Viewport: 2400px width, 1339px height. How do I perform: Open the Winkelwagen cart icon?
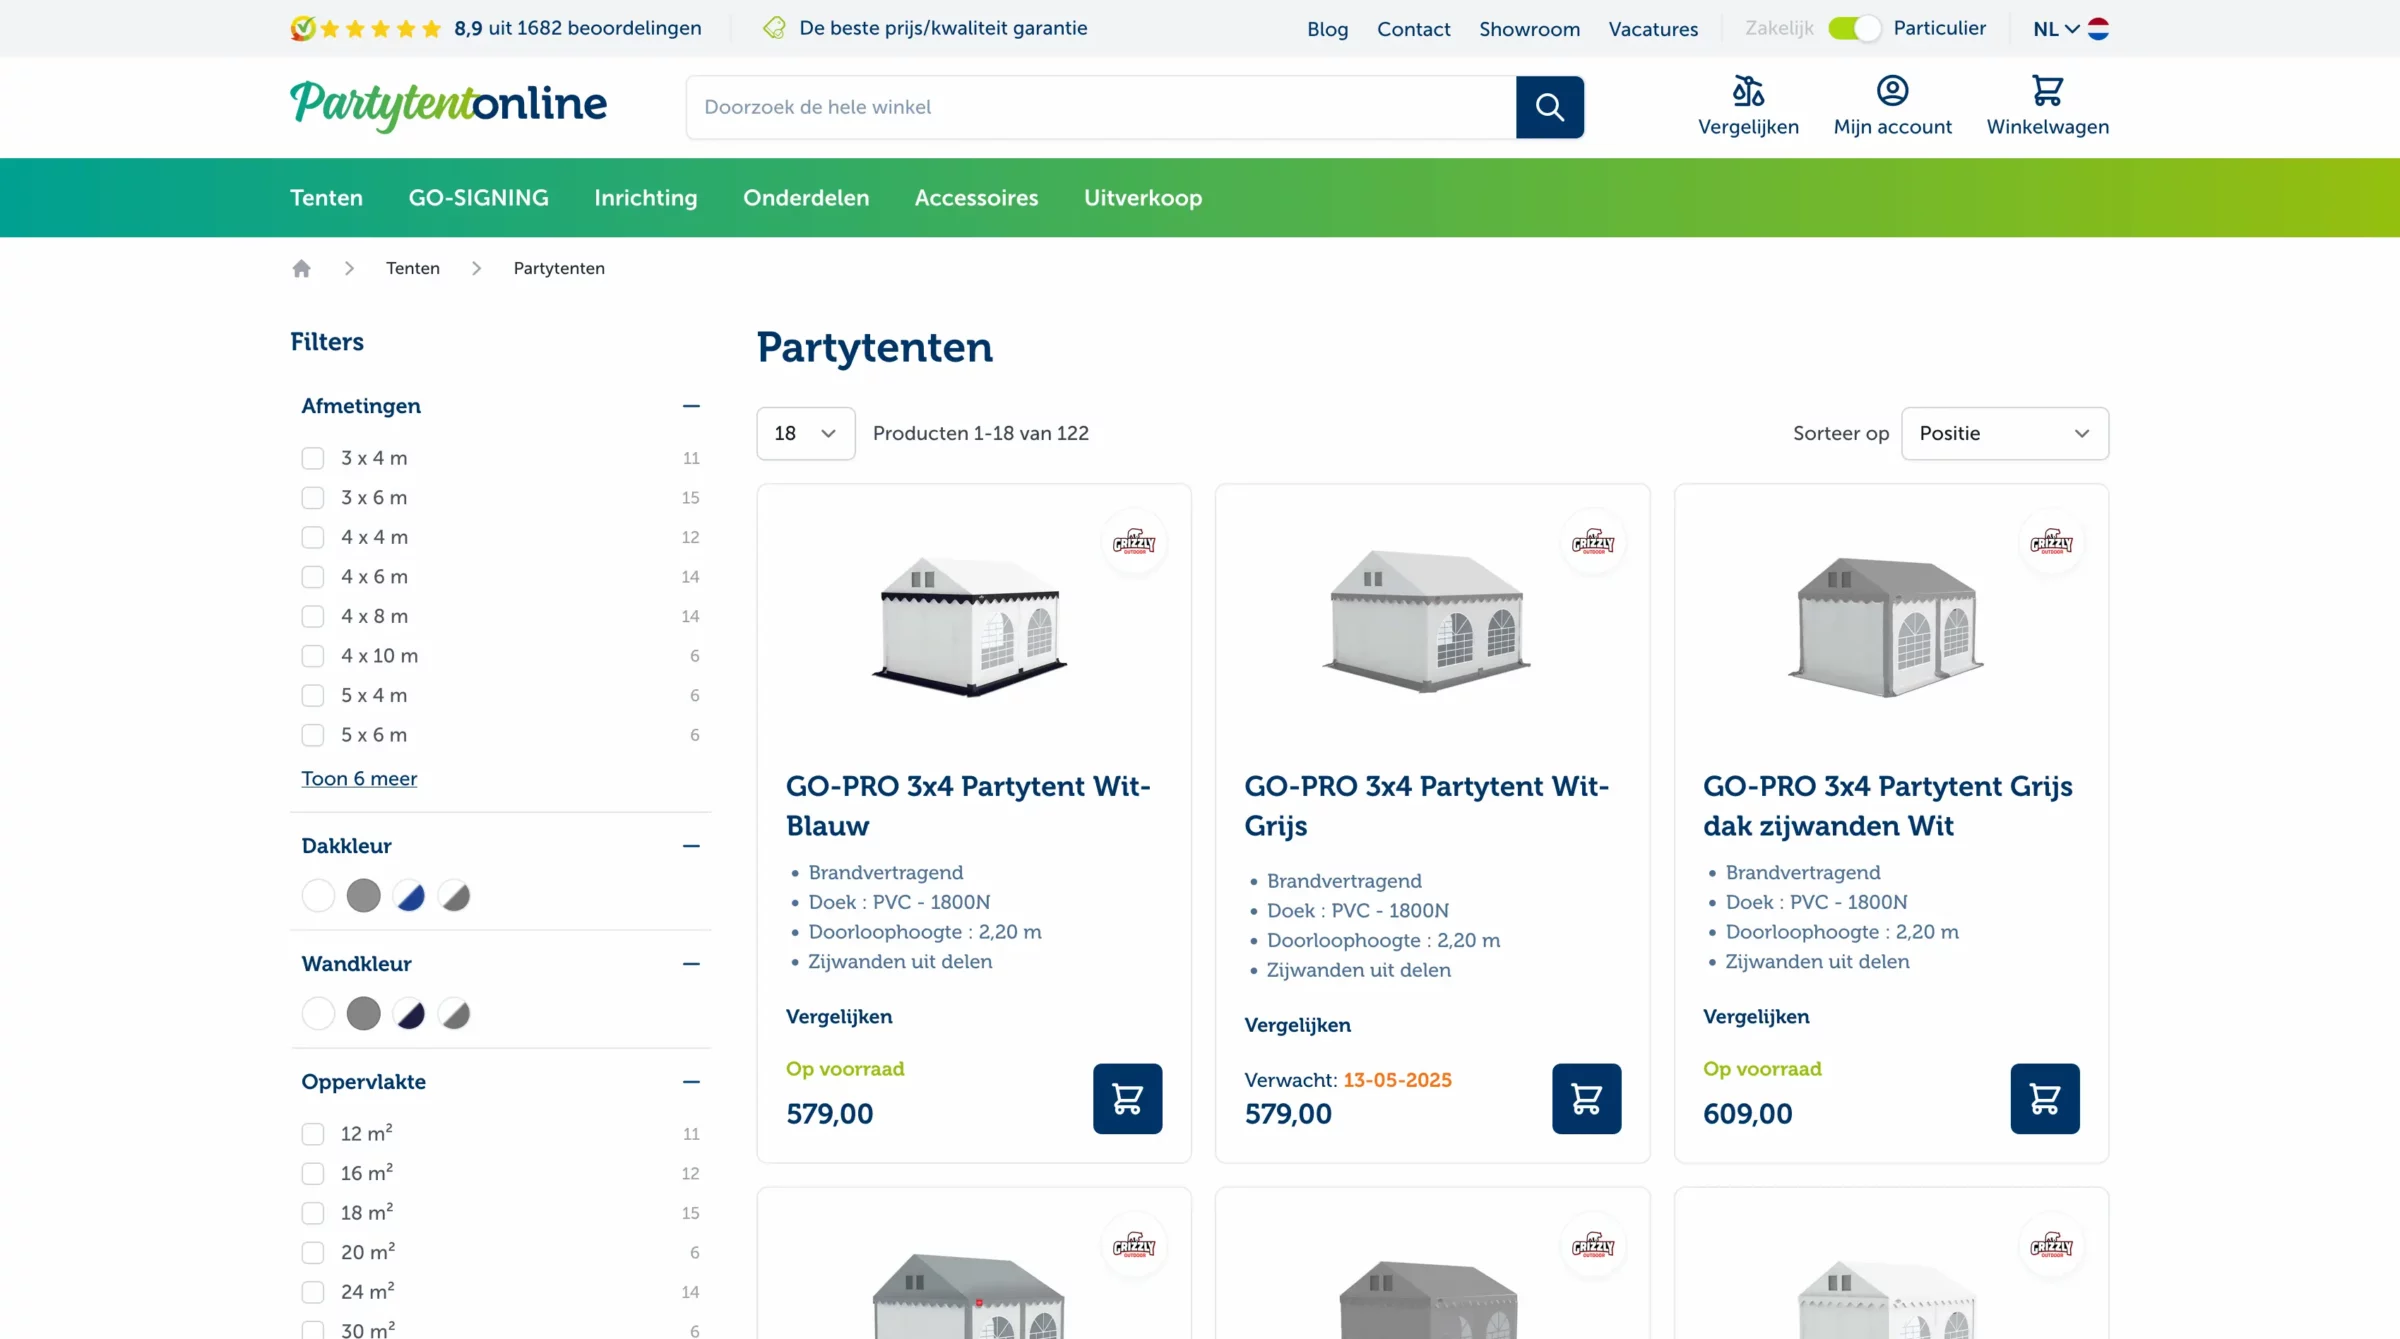point(2047,91)
